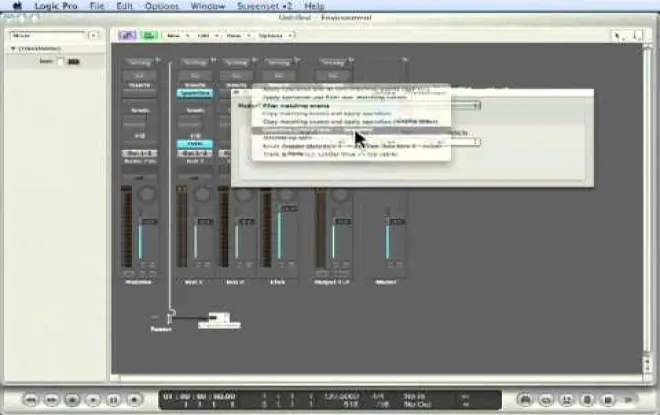Toggle the green MIDI Out button
Screen dimensions: 660x415
point(149,35)
